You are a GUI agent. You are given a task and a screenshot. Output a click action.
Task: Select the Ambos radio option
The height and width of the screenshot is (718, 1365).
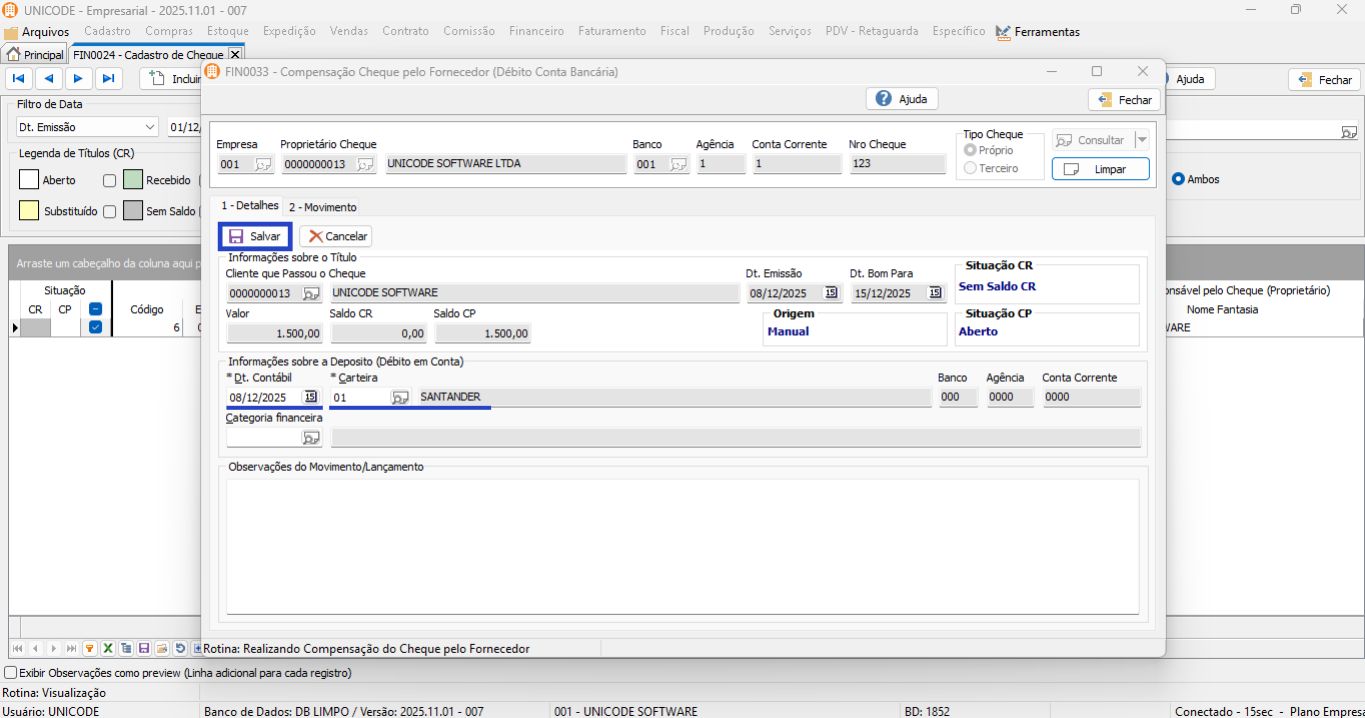(x=1178, y=179)
